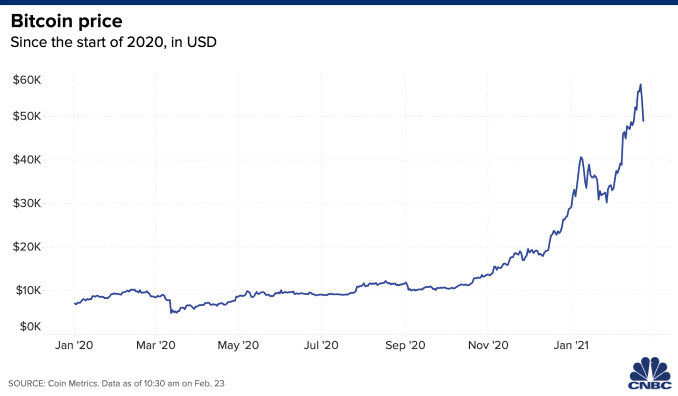Select the 'Bitcoin price' chart title

[67, 21]
